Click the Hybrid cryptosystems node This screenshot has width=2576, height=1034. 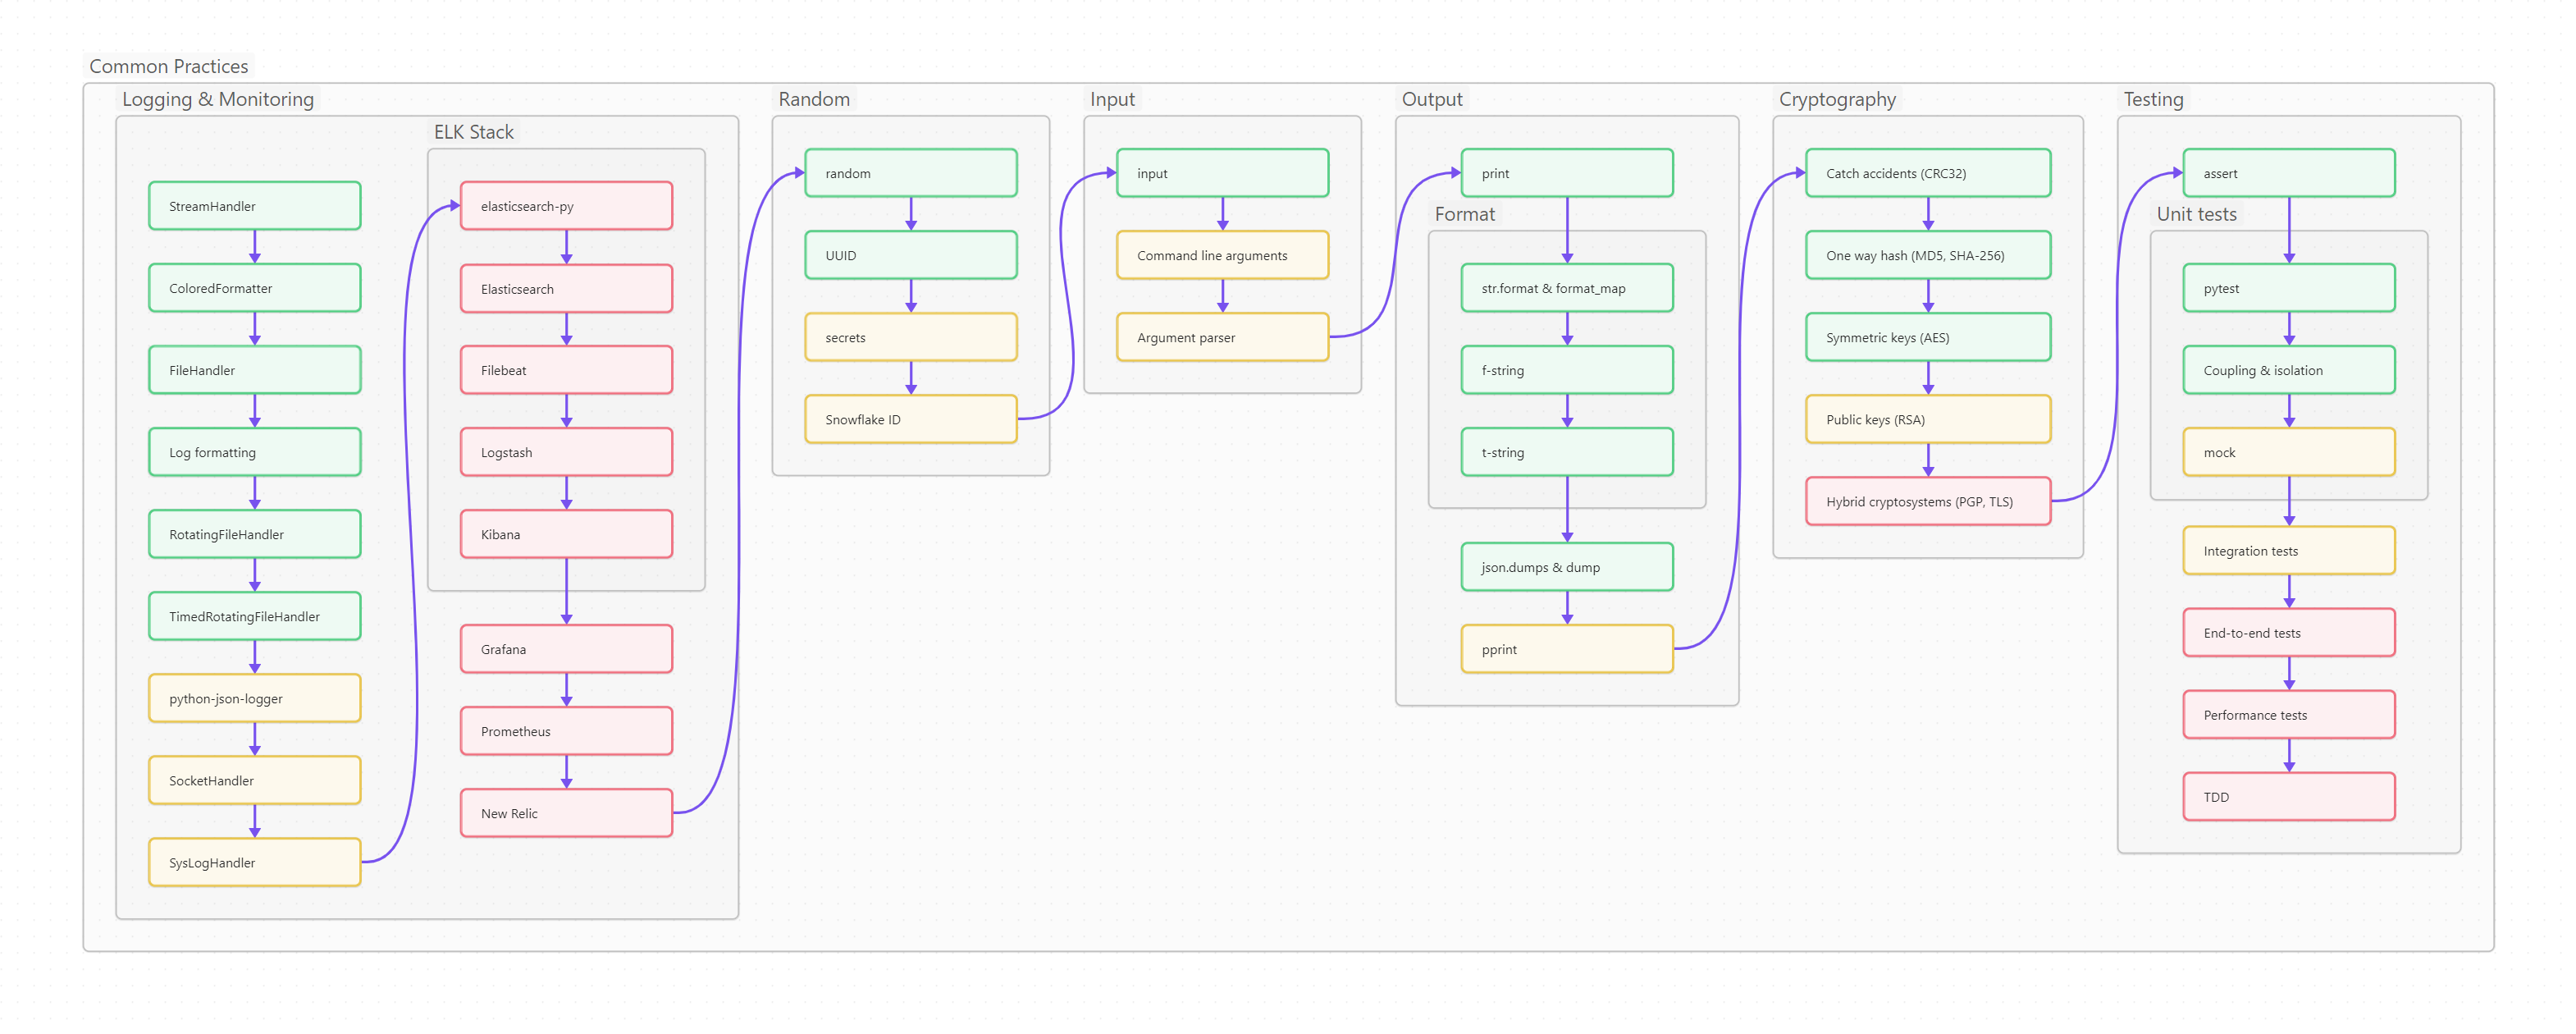point(1927,501)
